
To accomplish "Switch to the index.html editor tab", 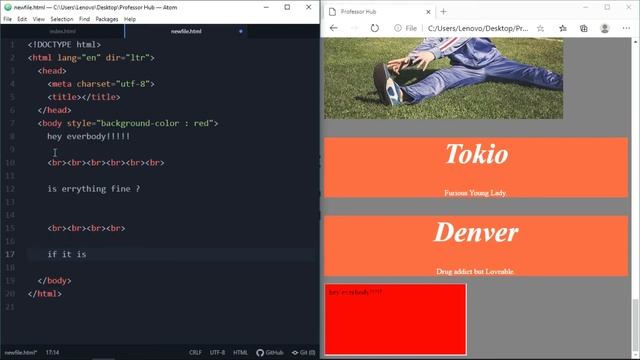I will click(x=62, y=31).
